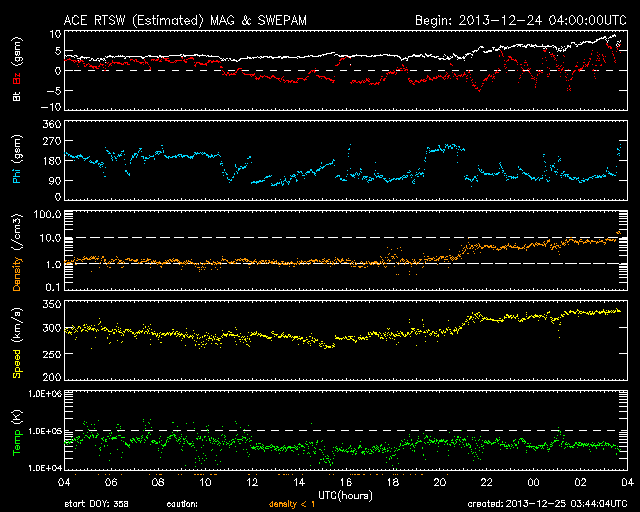The height and width of the screenshot is (512, 640).
Task: Click the '300' tick label on the Speed axis
Action: click(52, 328)
